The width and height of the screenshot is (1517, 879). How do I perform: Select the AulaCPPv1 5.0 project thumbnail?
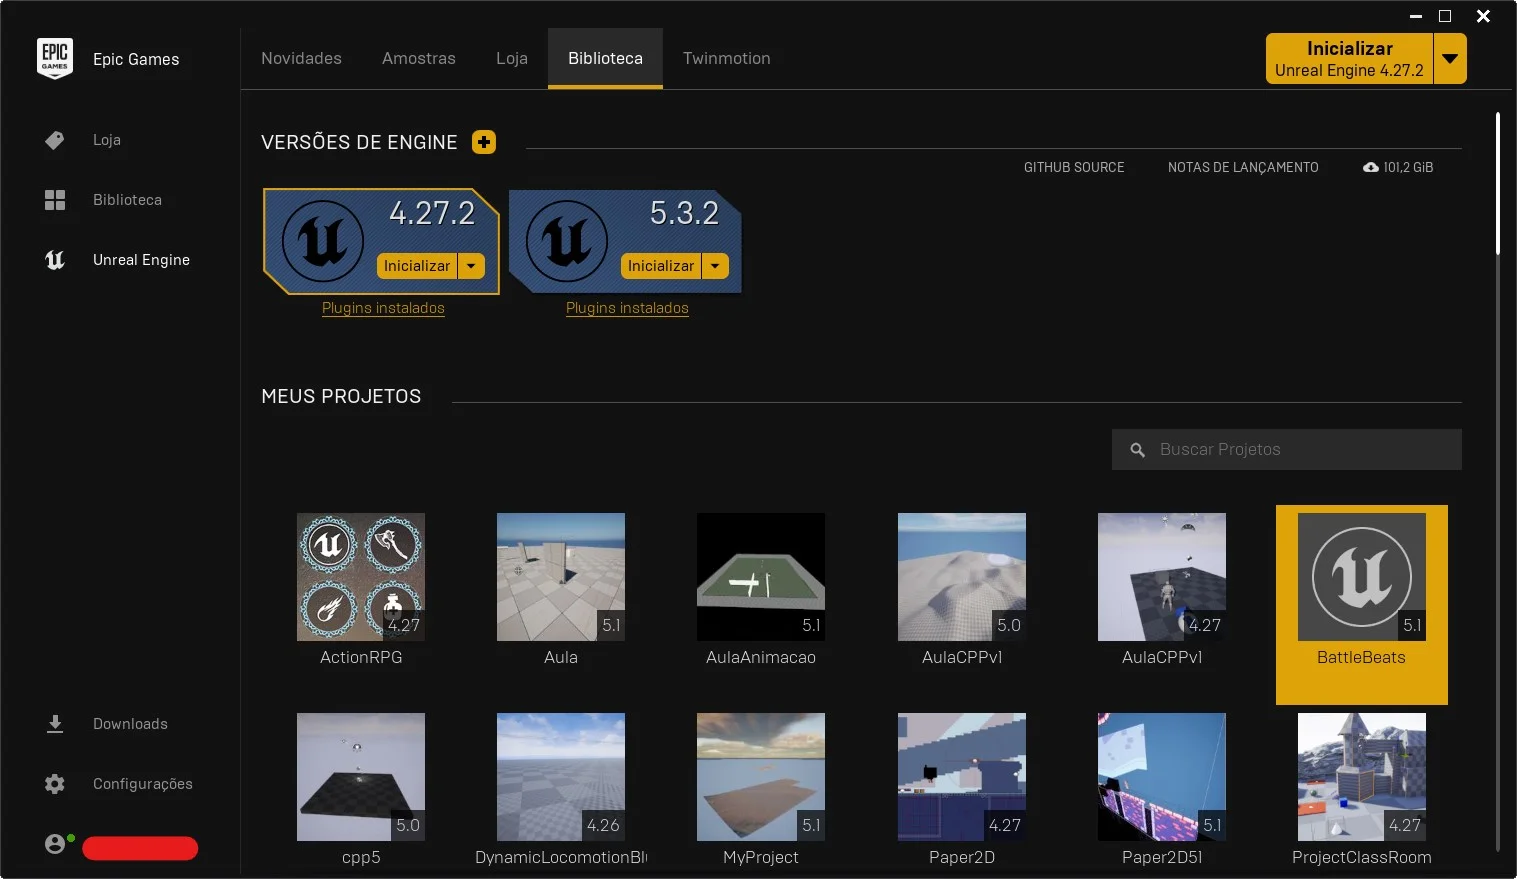[962, 577]
